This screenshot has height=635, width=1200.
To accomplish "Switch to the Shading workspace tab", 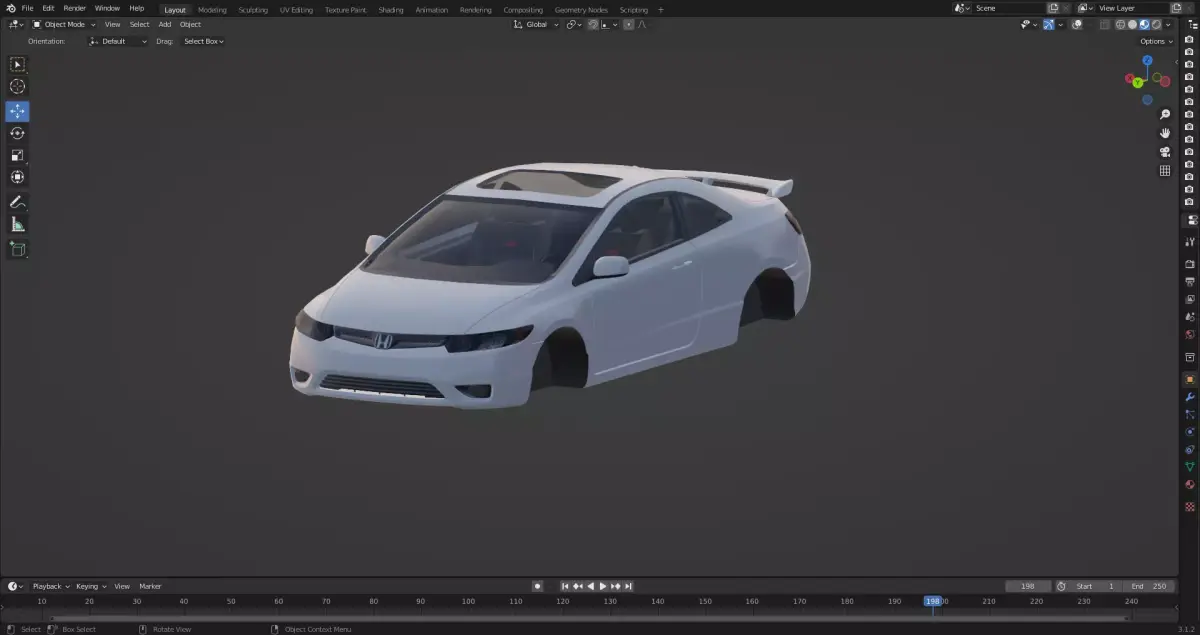I will click(391, 9).
